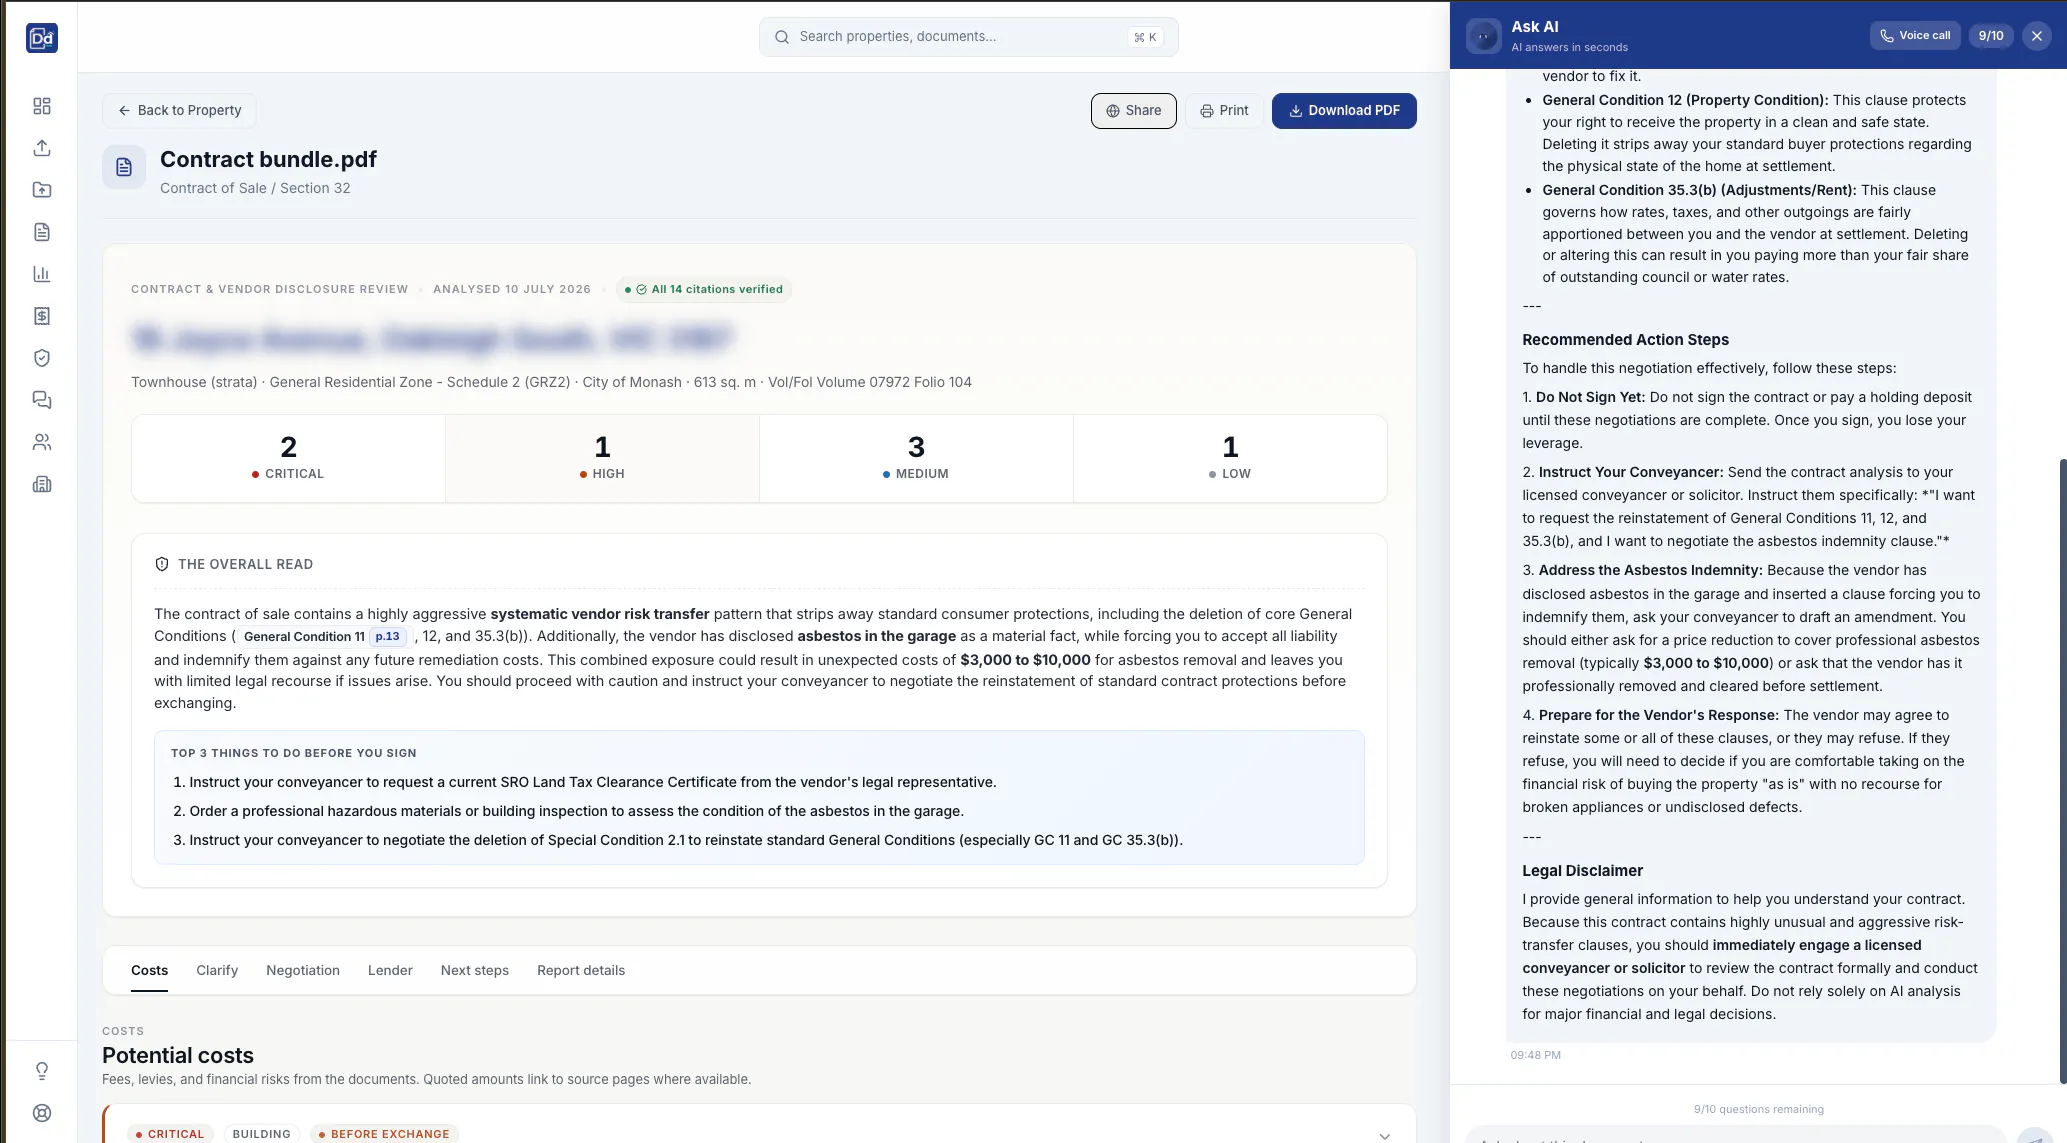Start a Voice call with AI
Screen dimensions: 2067x1143
coord(1915,35)
